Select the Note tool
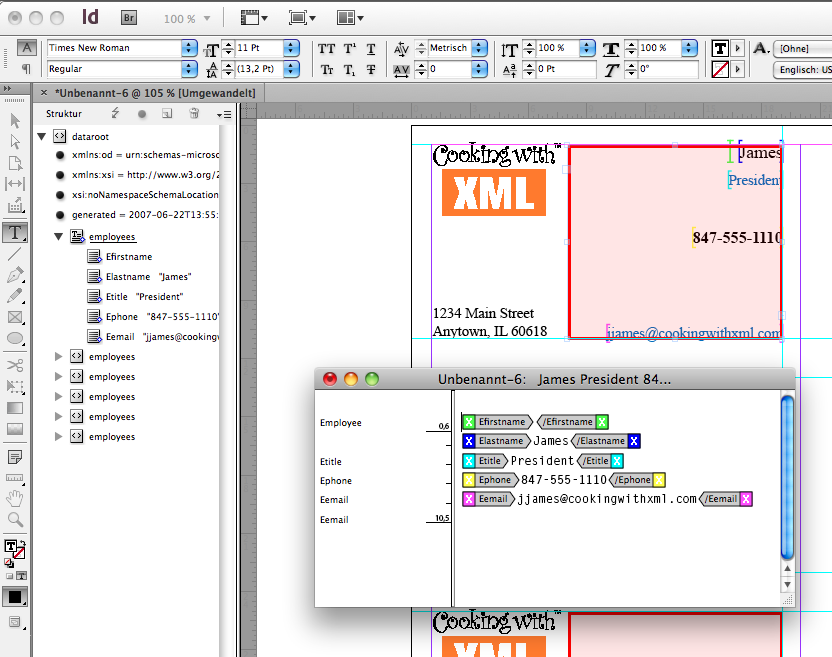 15,456
